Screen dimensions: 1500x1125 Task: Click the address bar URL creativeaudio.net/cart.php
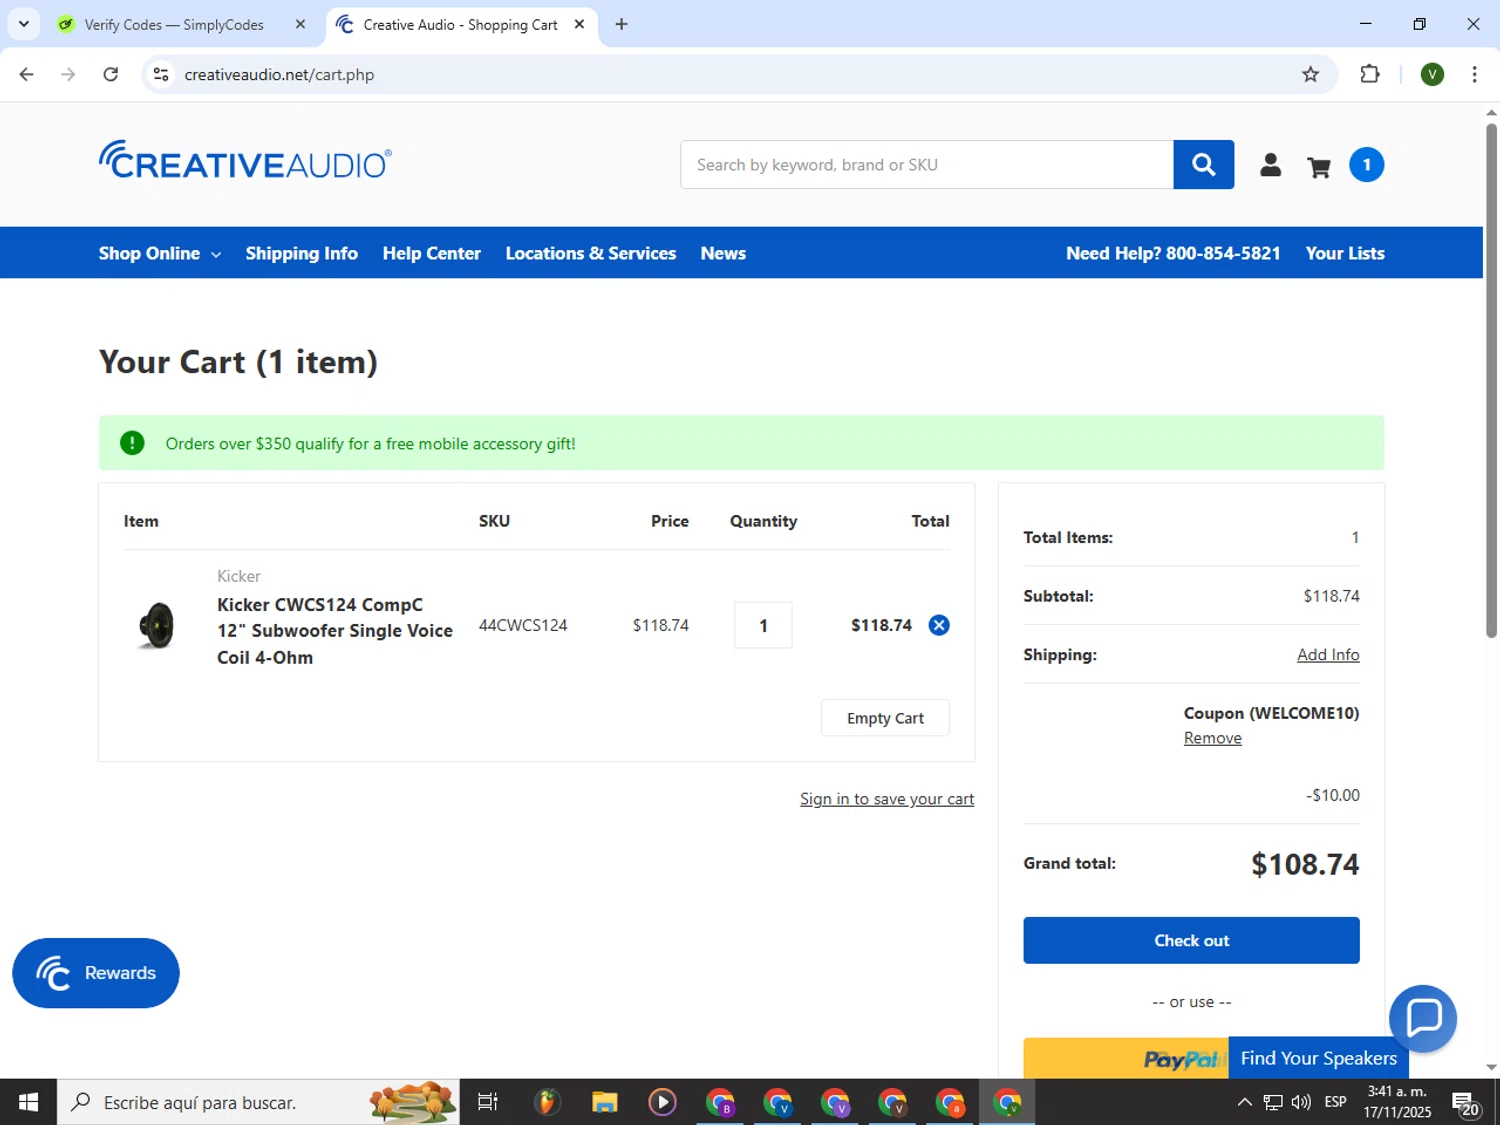click(279, 74)
